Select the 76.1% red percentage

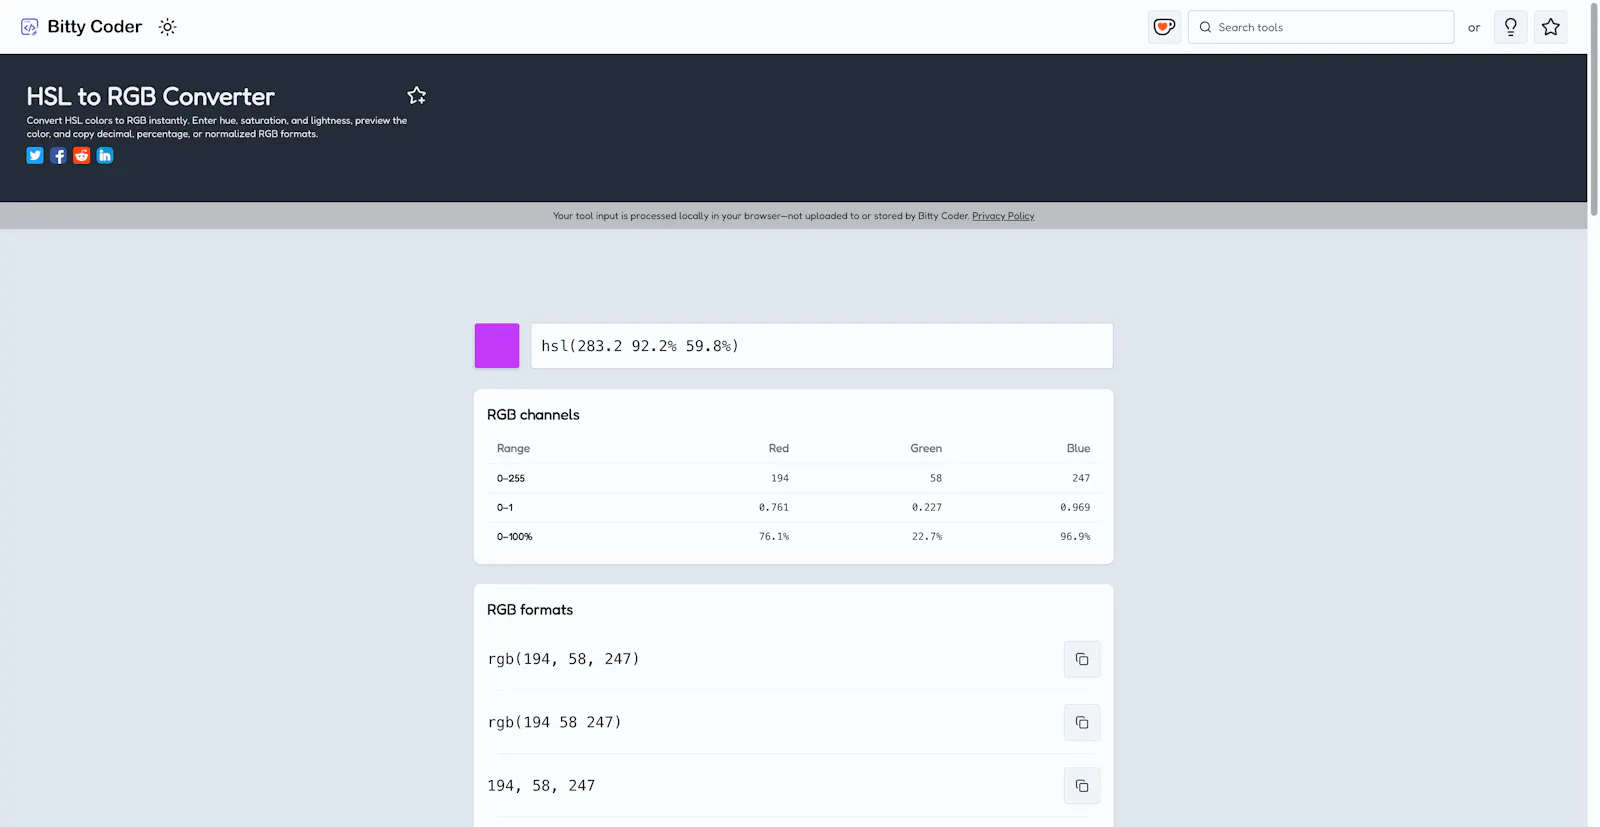tap(774, 537)
